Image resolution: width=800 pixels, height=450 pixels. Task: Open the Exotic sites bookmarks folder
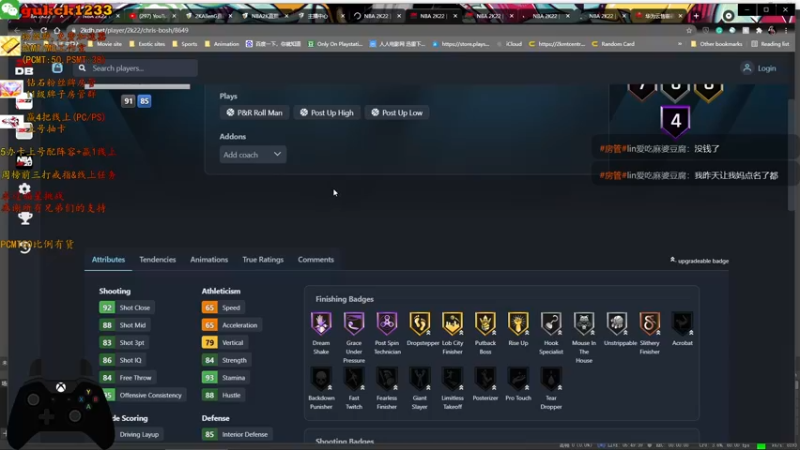[147, 44]
